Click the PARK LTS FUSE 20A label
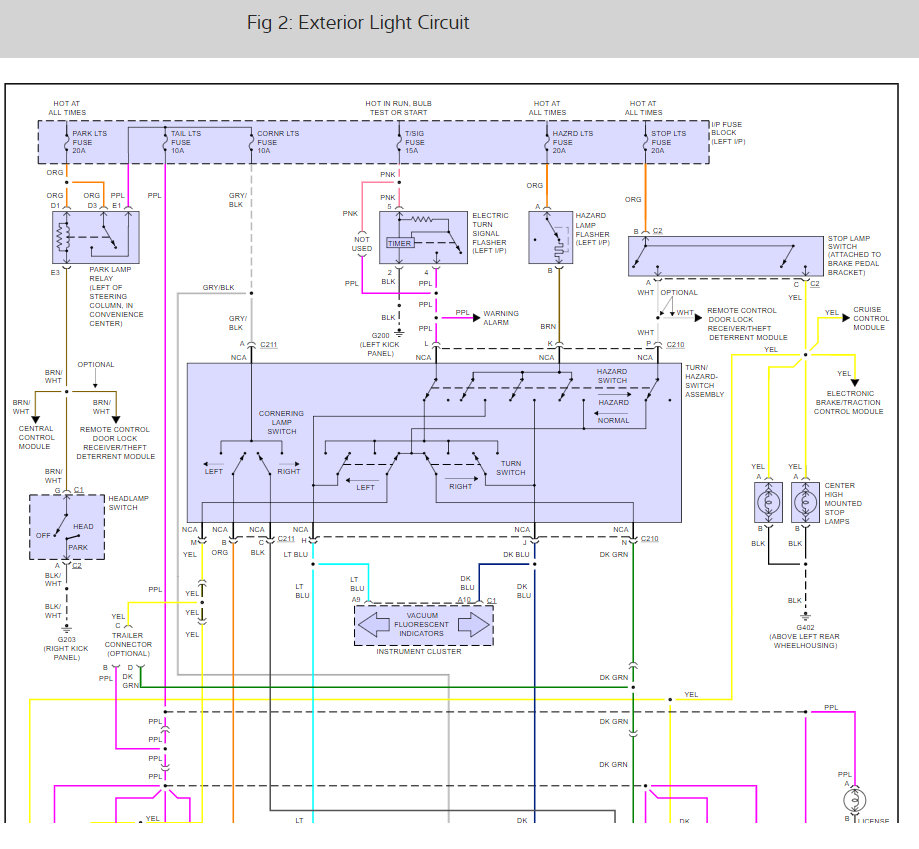This screenshot has width=919, height=849. (x=89, y=142)
